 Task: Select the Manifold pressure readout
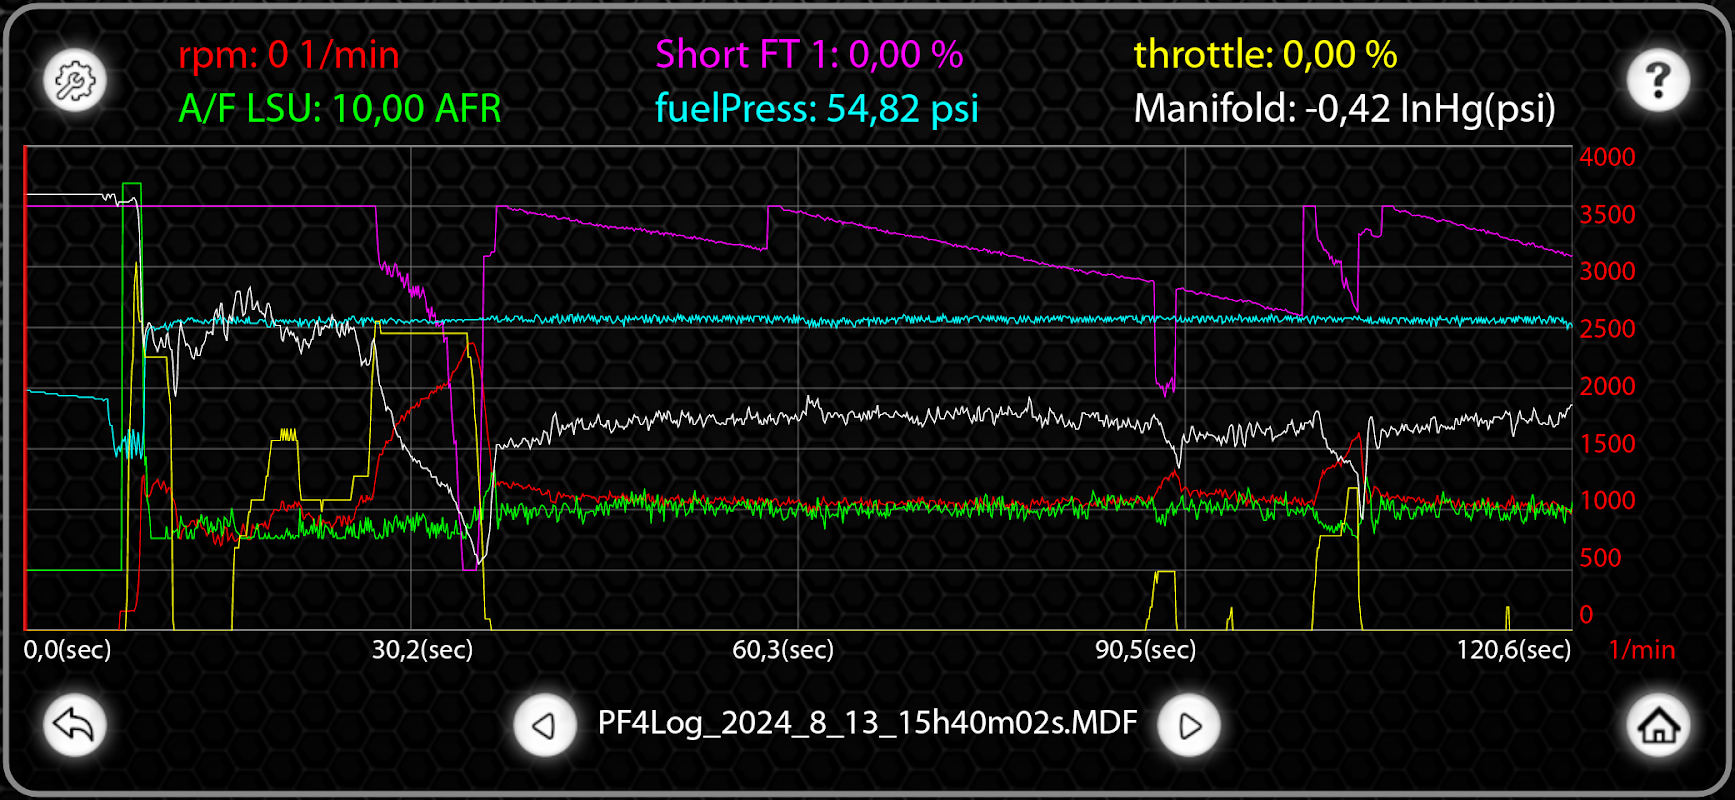coord(1344,108)
